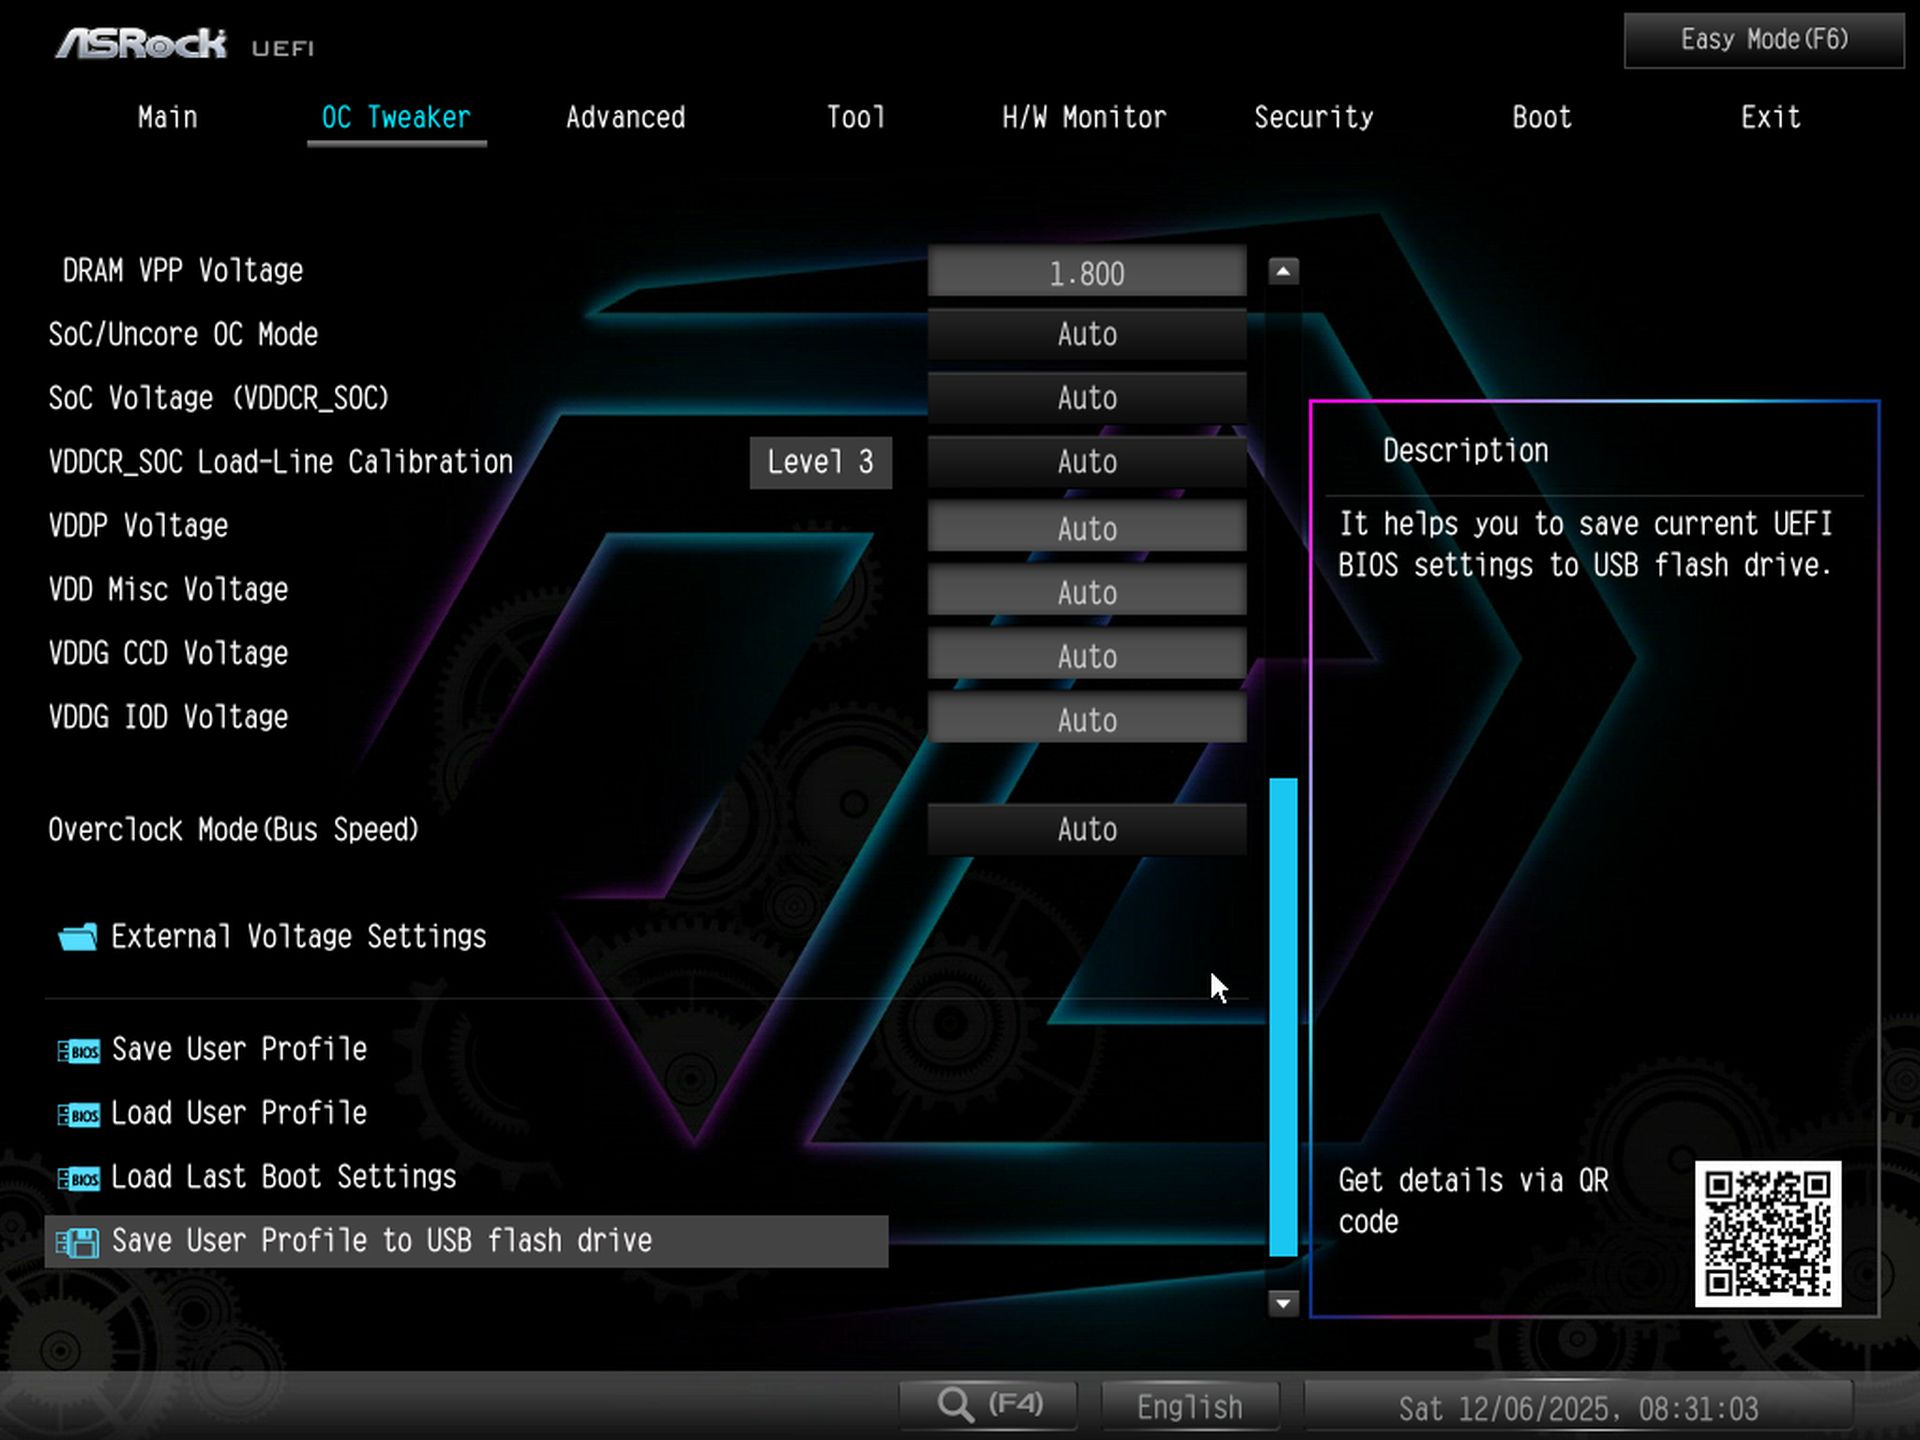
Task: Open the SoC/Uncore OC Mode dropdown
Action: 1087,334
